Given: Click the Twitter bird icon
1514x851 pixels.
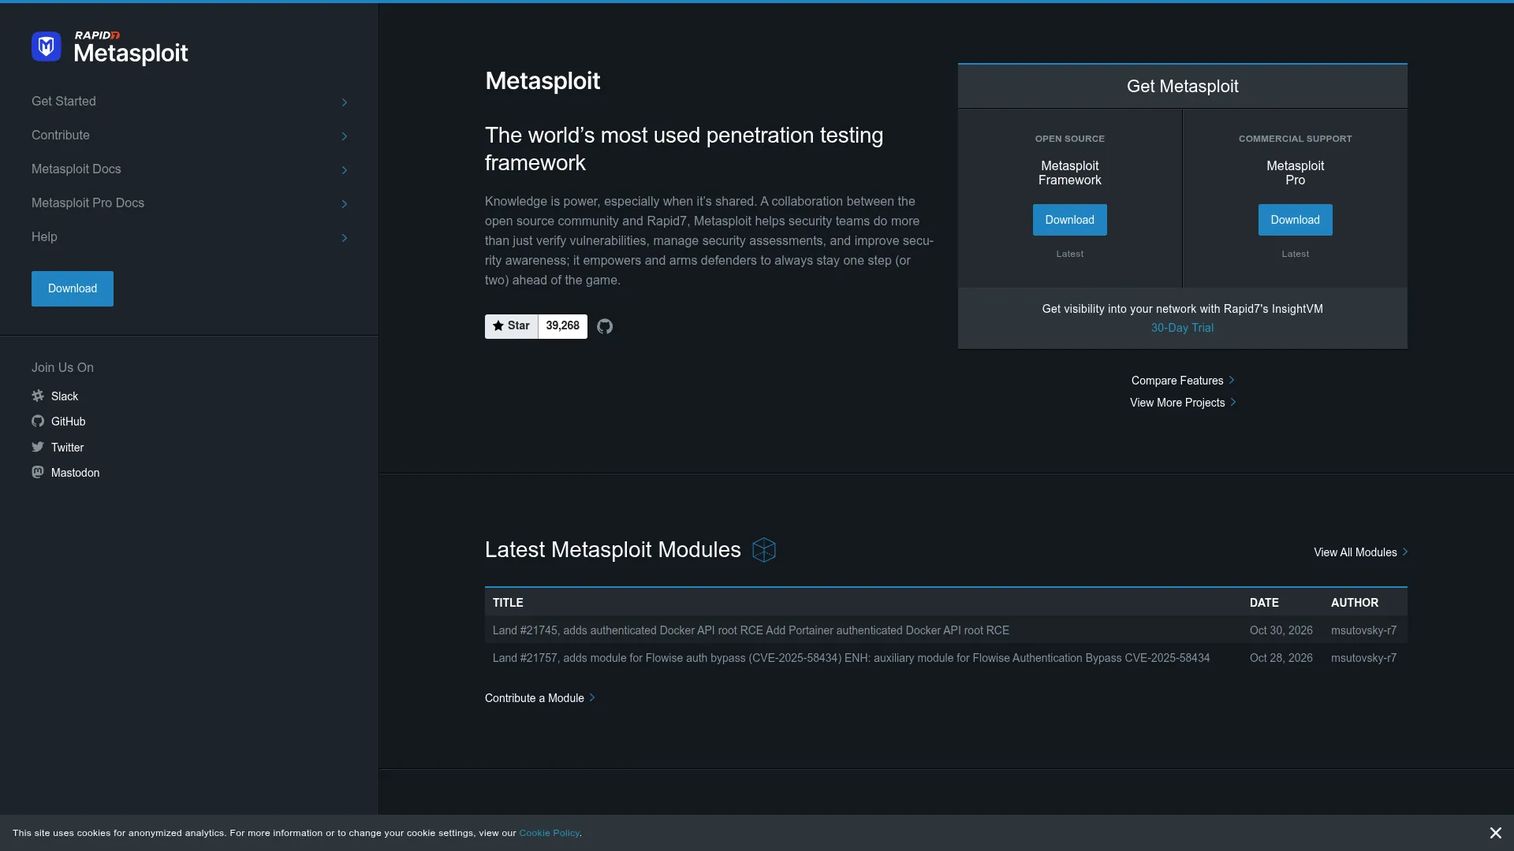Looking at the screenshot, I should tap(38, 447).
